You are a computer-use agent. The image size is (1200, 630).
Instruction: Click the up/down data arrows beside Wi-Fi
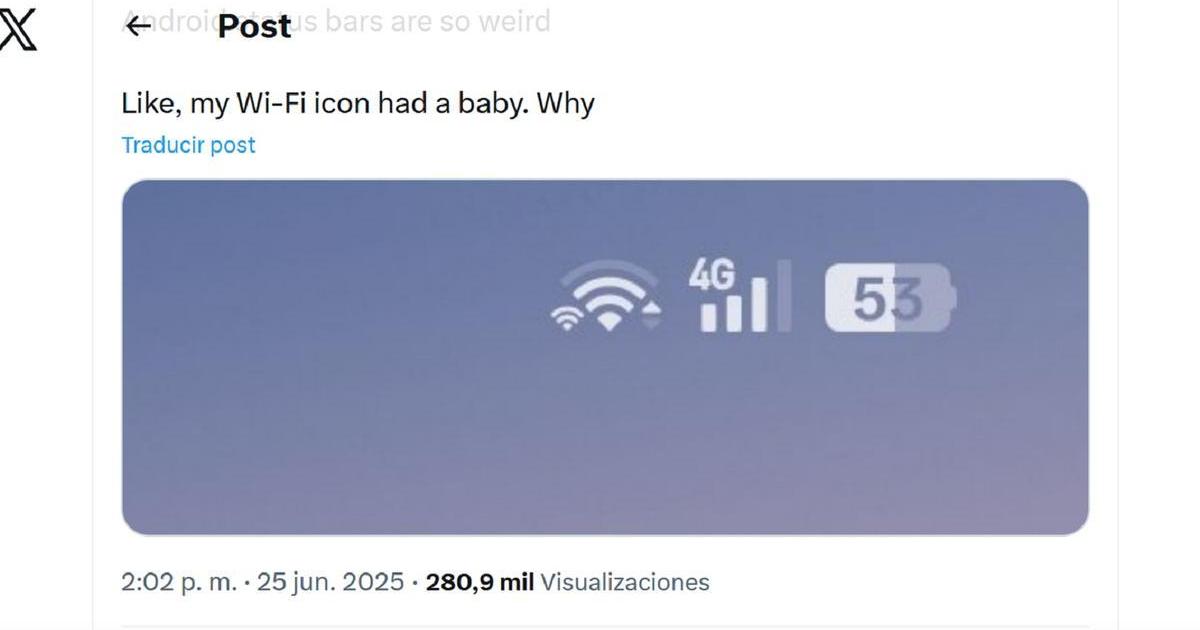pyautogui.click(x=653, y=315)
